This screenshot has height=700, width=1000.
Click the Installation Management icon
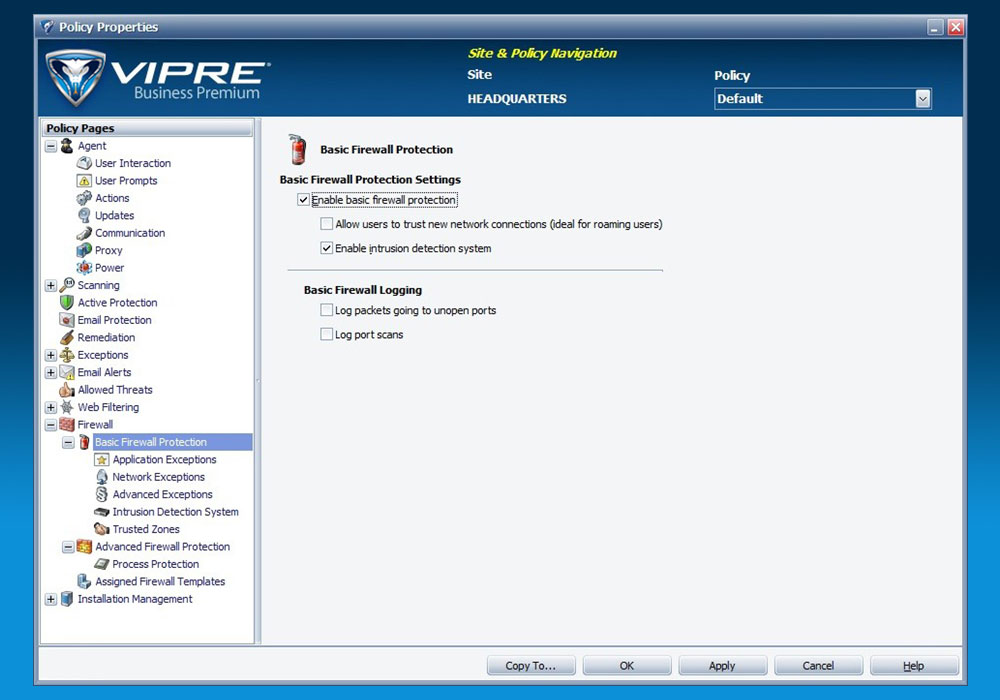pyautogui.click(x=67, y=599)
